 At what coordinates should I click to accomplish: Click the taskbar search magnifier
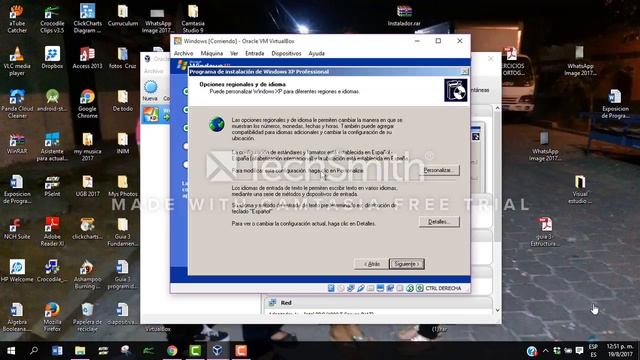click(x=34, y=351)
